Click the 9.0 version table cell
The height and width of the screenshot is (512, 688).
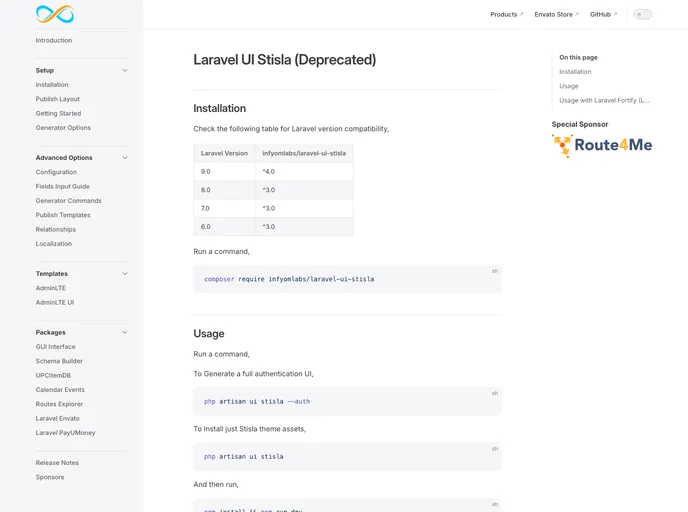point(224,172)
